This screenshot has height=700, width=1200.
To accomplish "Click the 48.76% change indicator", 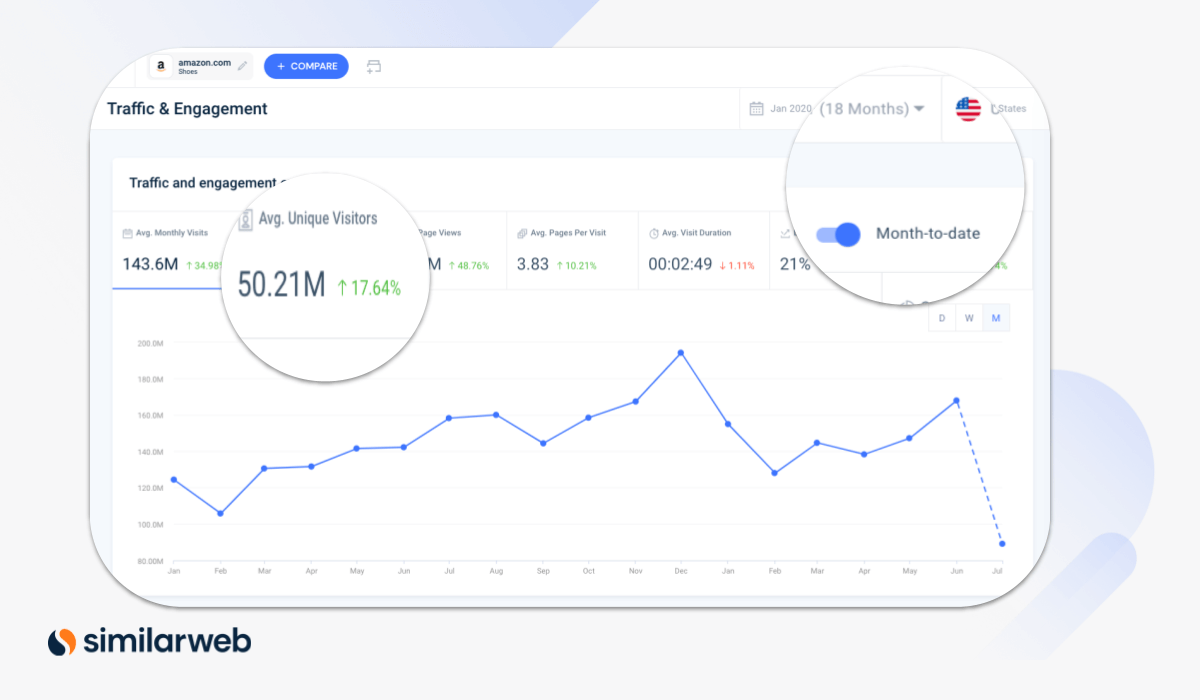I will click(469, 266).
